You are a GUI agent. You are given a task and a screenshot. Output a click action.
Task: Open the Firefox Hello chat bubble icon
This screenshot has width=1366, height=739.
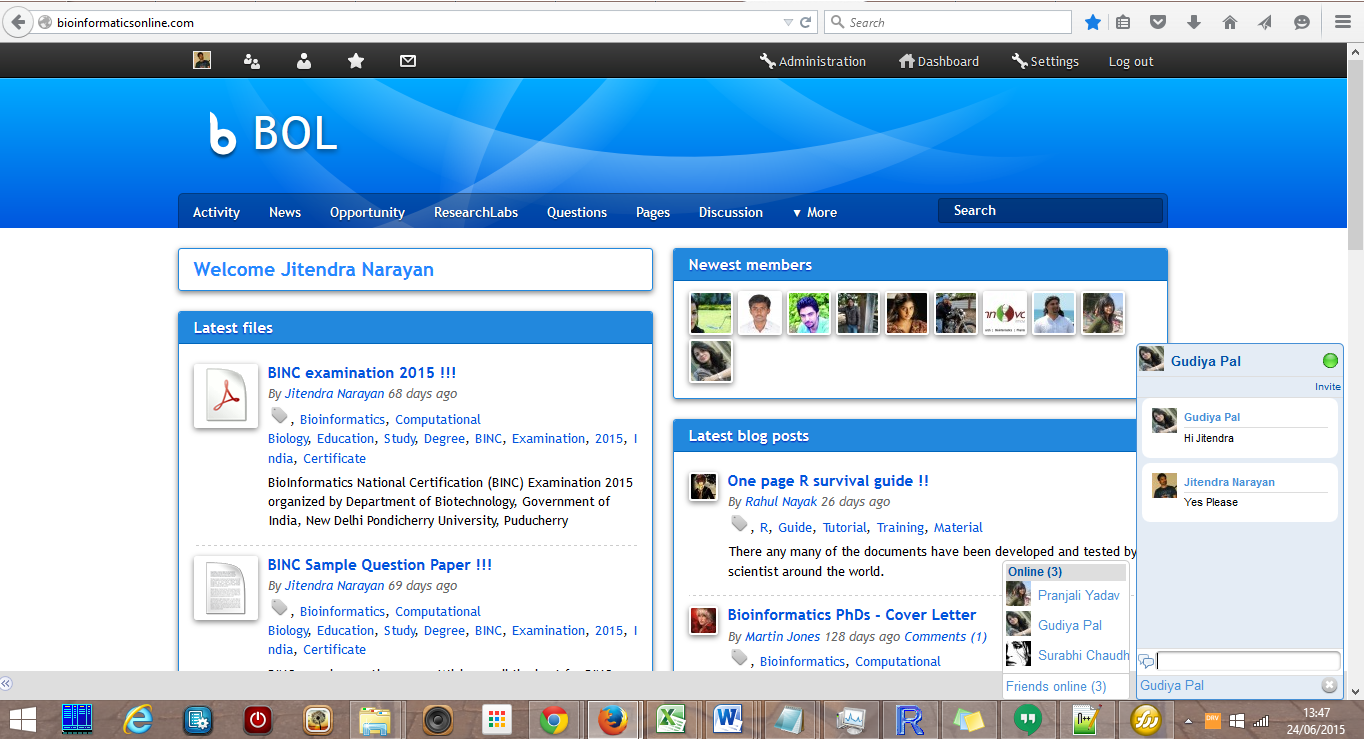click(x=1301, y=22)
